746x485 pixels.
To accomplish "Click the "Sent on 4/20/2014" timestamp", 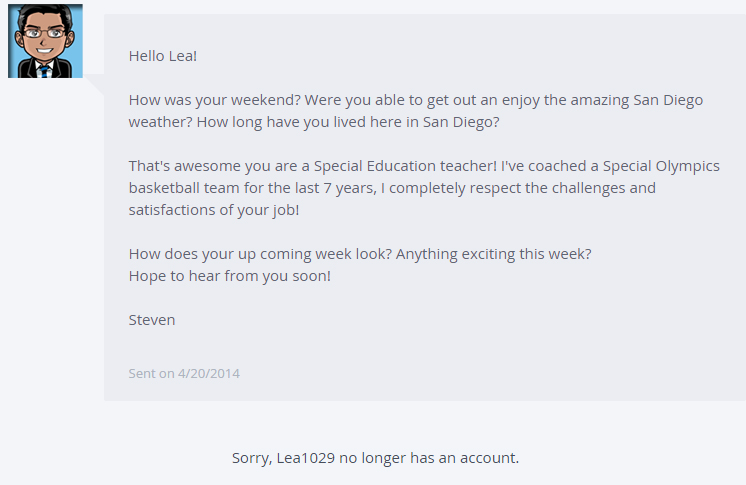I will (184, 374).
